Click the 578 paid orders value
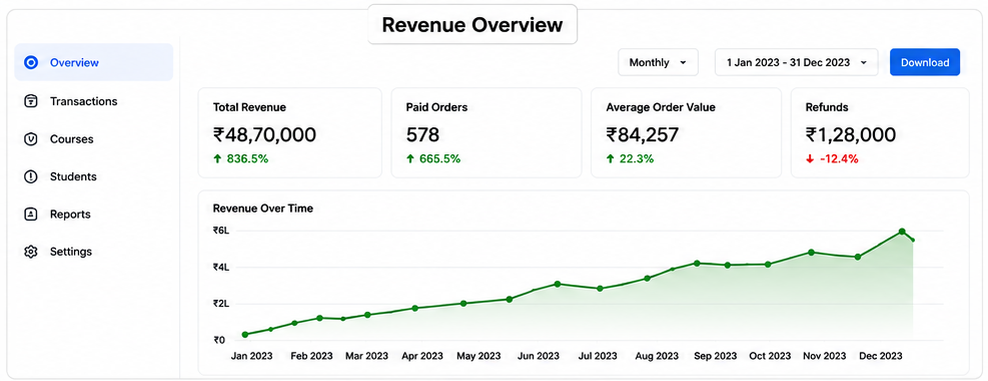988x381 pixels. tap(423, 135)
